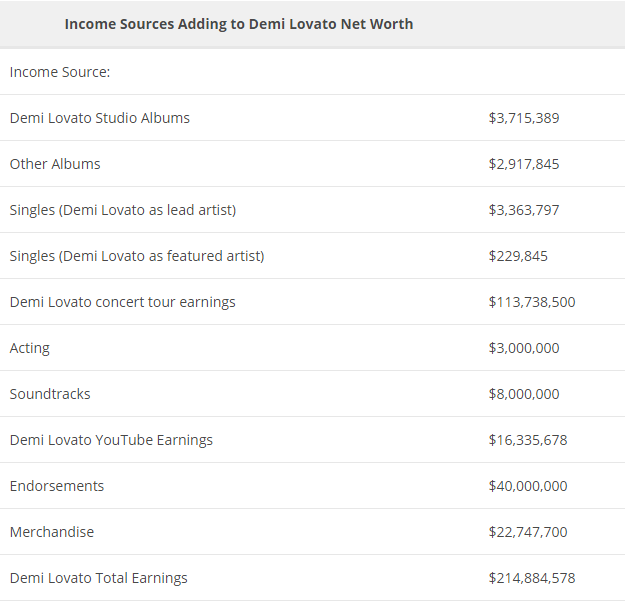The height and width of the screenshot is (601, 629).
Task: Select the $3,000,000 acting amount
Action: 524,348
